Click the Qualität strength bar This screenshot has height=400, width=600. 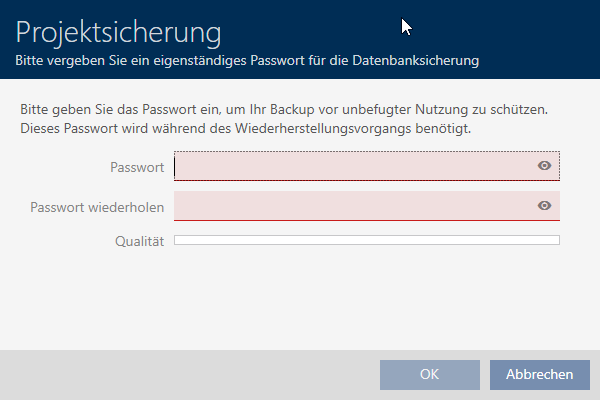click(x=366, y=240)
